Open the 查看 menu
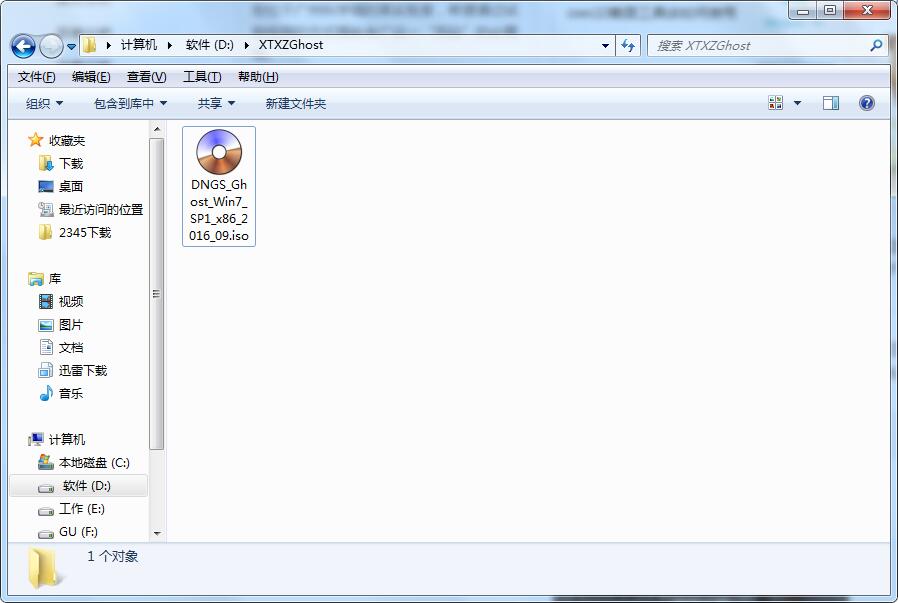 coord(145,76)
